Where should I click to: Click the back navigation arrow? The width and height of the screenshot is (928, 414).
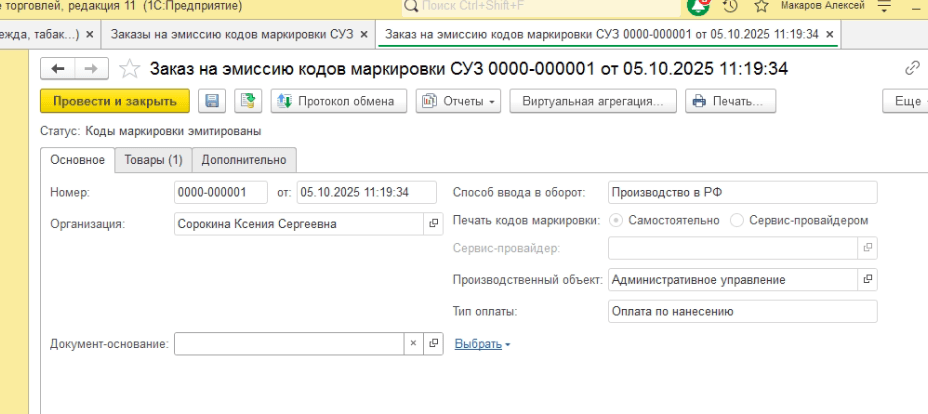click(x=57, y=69)
